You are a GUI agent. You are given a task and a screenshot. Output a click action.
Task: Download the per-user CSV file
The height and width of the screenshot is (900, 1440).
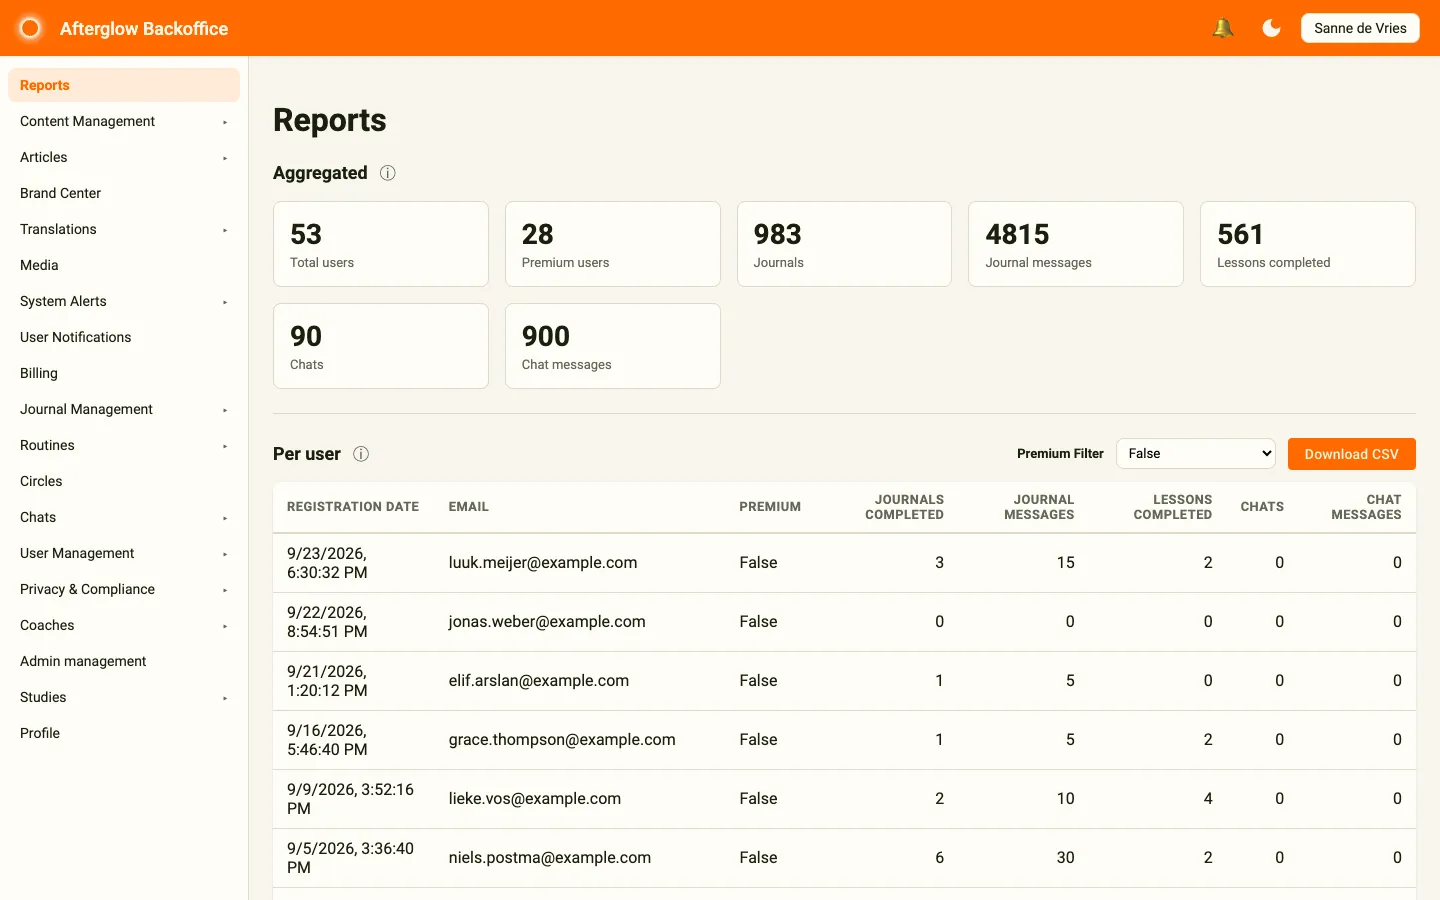point(1351,454)
